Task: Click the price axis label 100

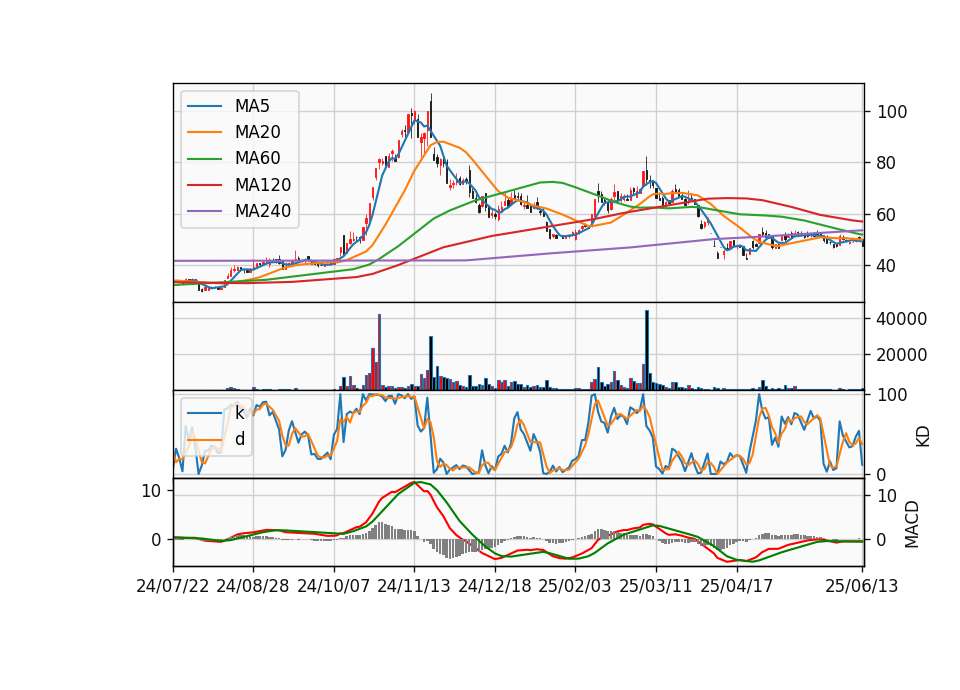Action: 892,113
